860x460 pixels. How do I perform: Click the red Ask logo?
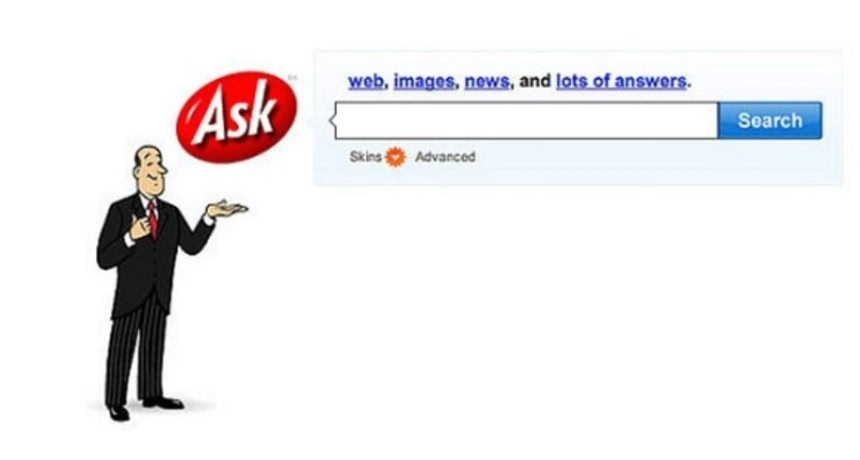236,117
